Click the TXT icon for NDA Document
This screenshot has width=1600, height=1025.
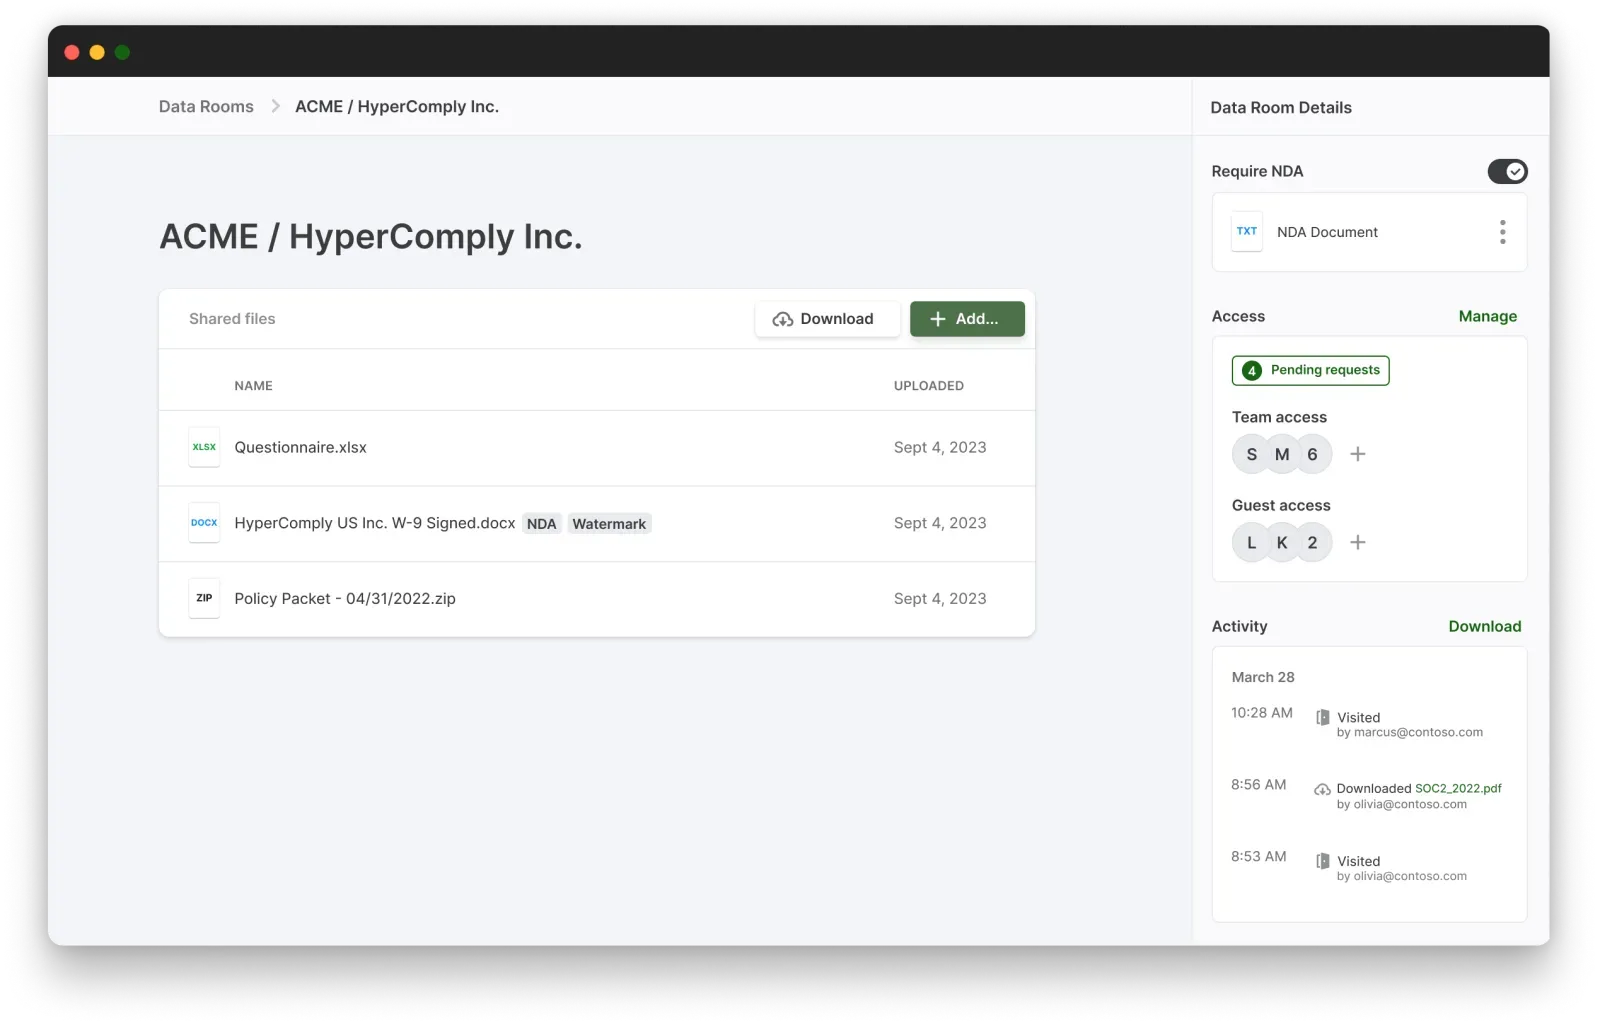[1246, 231]
